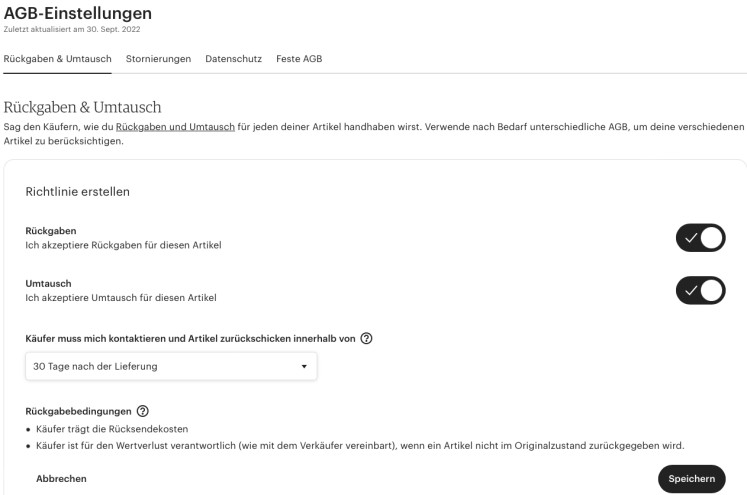Select the Rückgaben & Umtausch tab

[x=58, y=59]
